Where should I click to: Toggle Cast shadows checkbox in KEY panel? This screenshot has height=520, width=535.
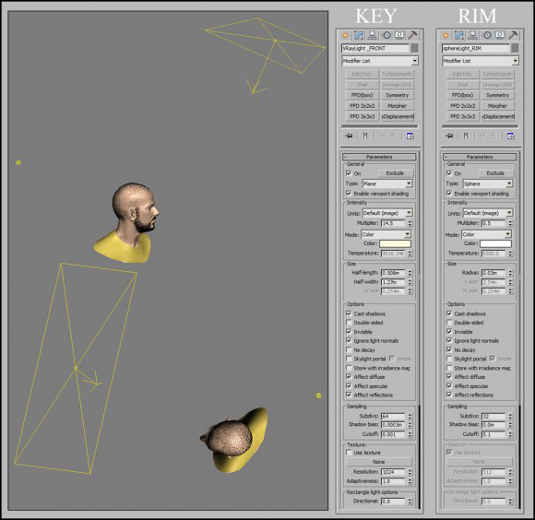(349, 313)
